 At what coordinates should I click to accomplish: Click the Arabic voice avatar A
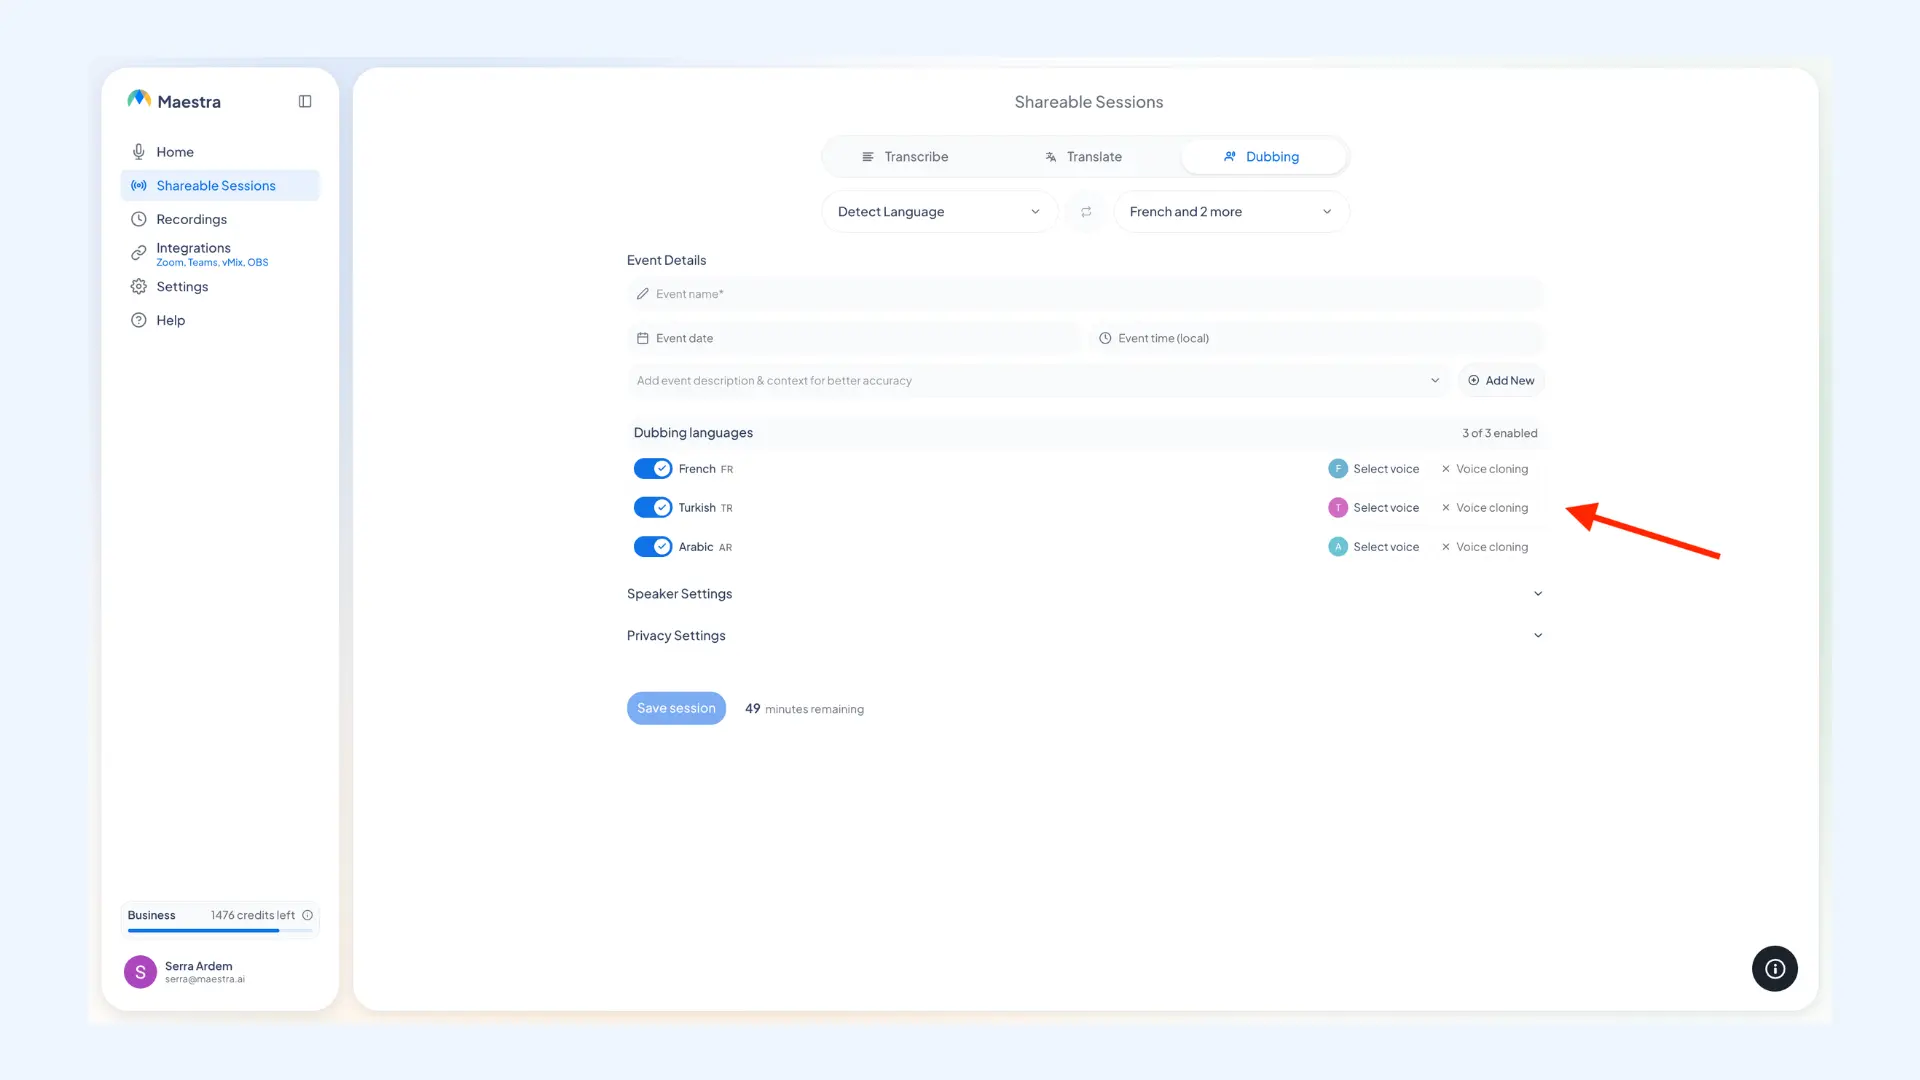(1338, 547)
